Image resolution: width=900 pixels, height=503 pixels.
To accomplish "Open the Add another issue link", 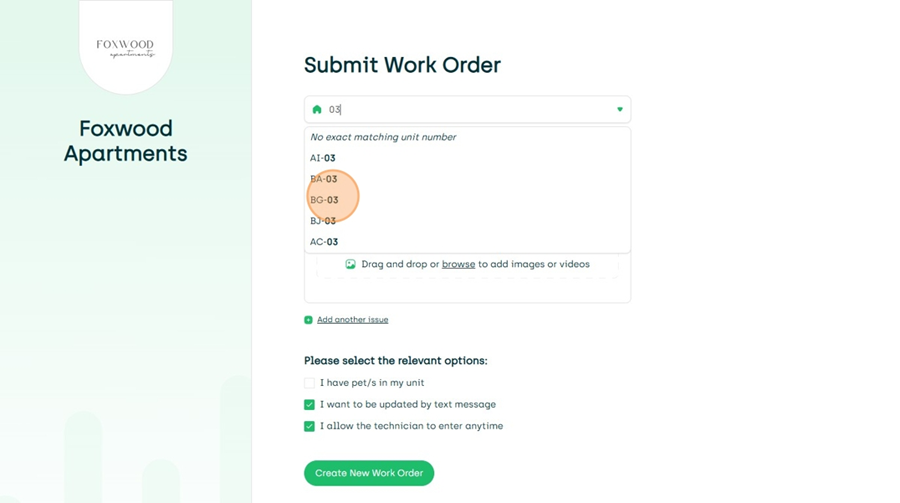I will (x=352, y=320).
